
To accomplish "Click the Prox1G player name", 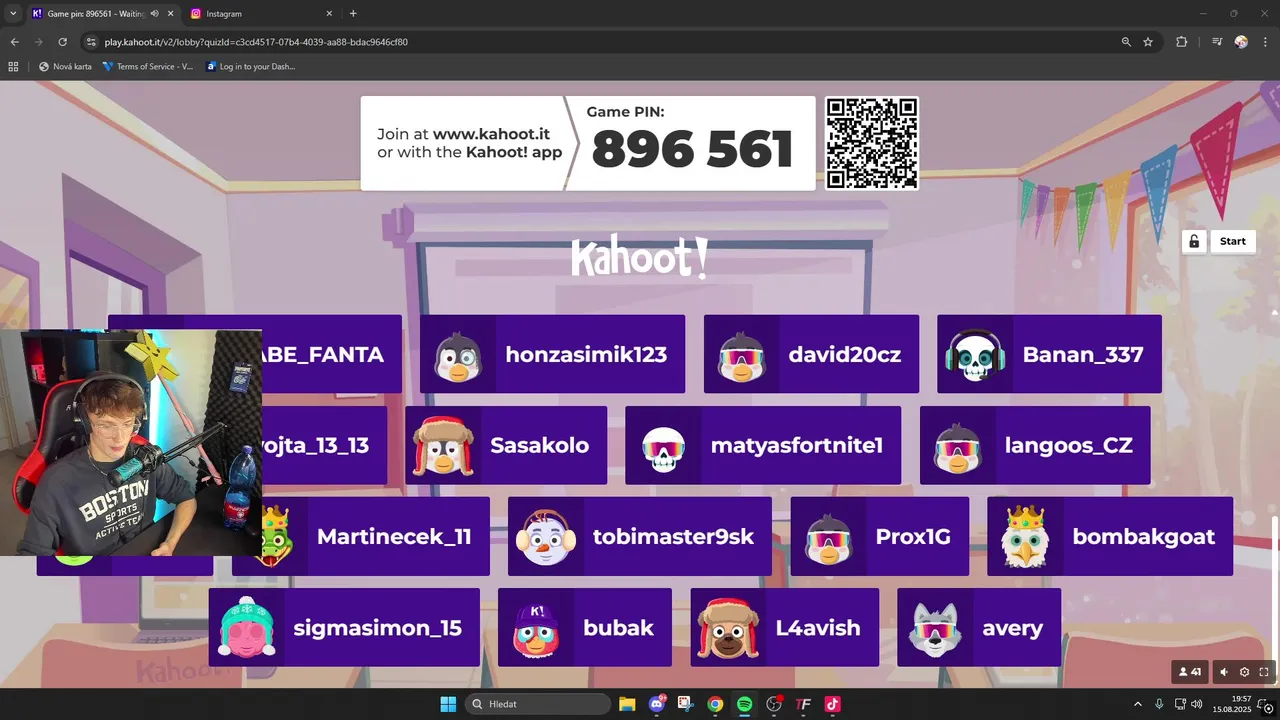I will coord(913,536).
